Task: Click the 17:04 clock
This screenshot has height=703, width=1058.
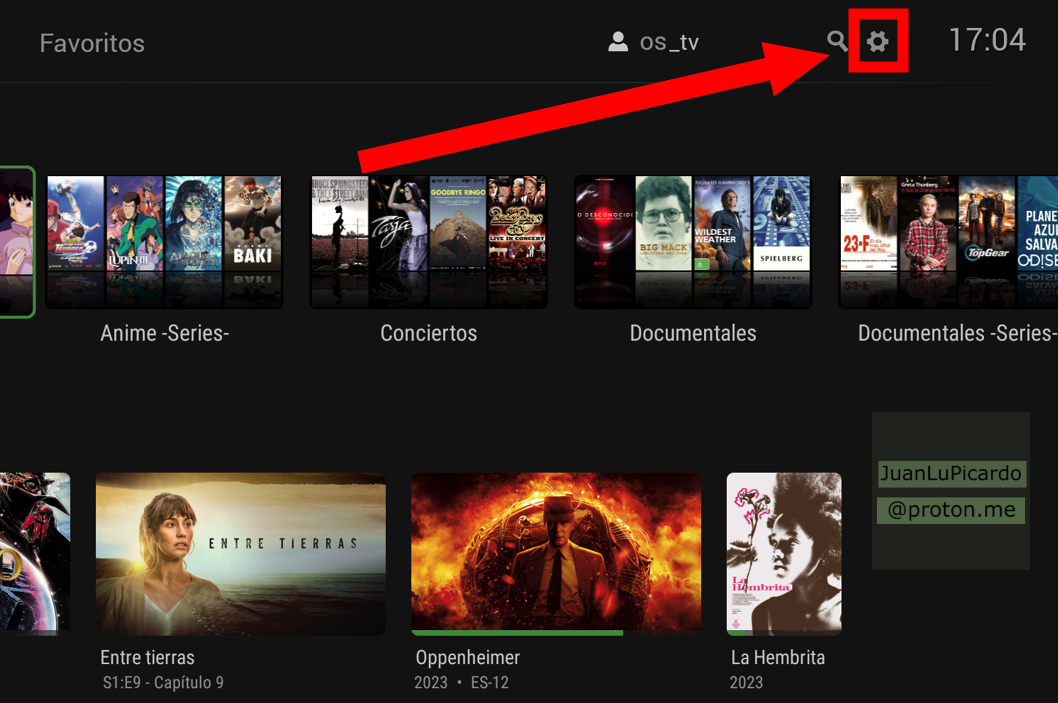Action: pos(986,40)
